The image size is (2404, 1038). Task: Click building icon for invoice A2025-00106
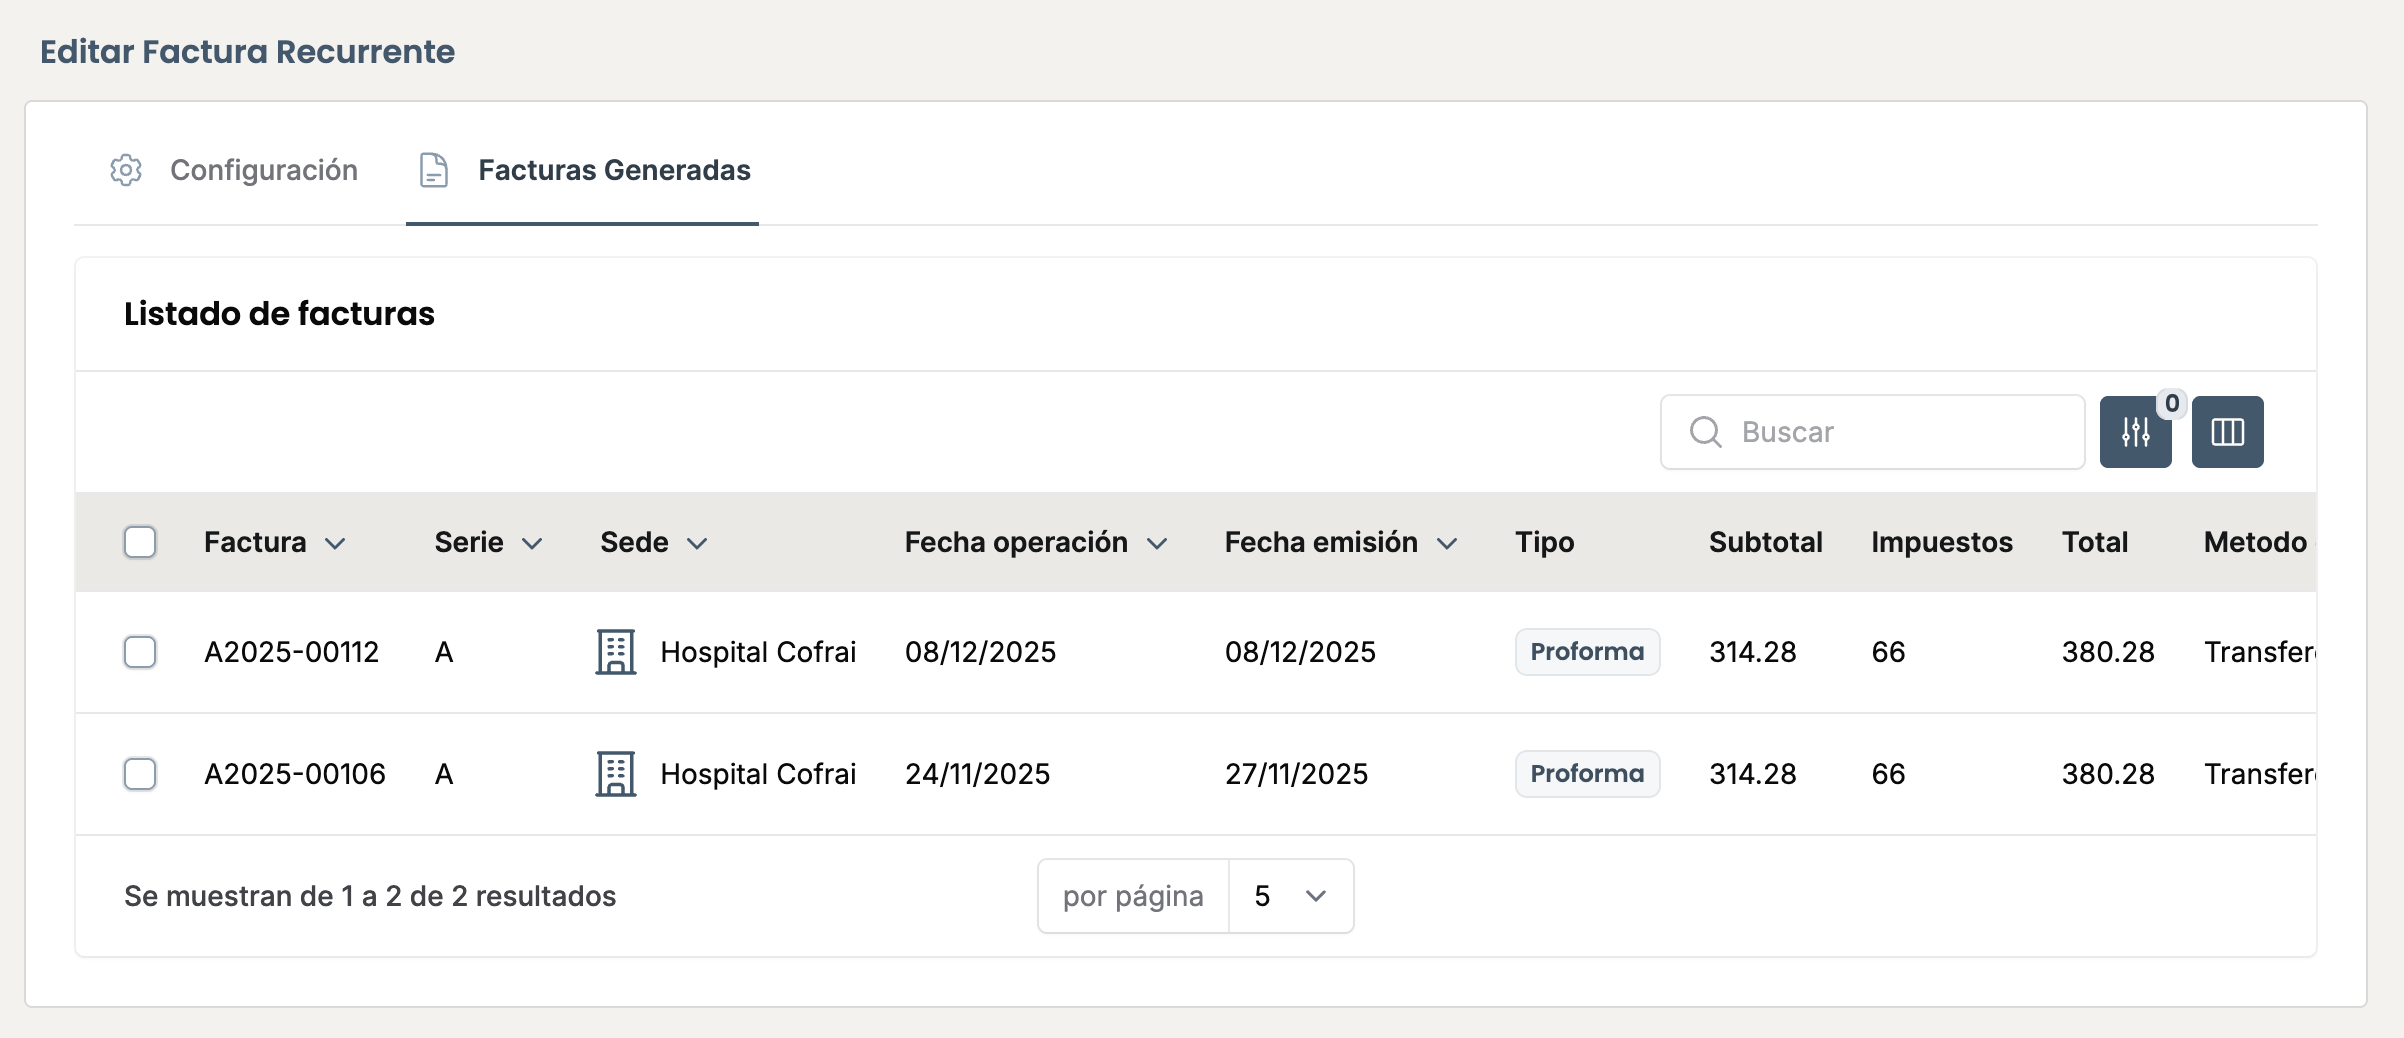click(x=616, y=774)
